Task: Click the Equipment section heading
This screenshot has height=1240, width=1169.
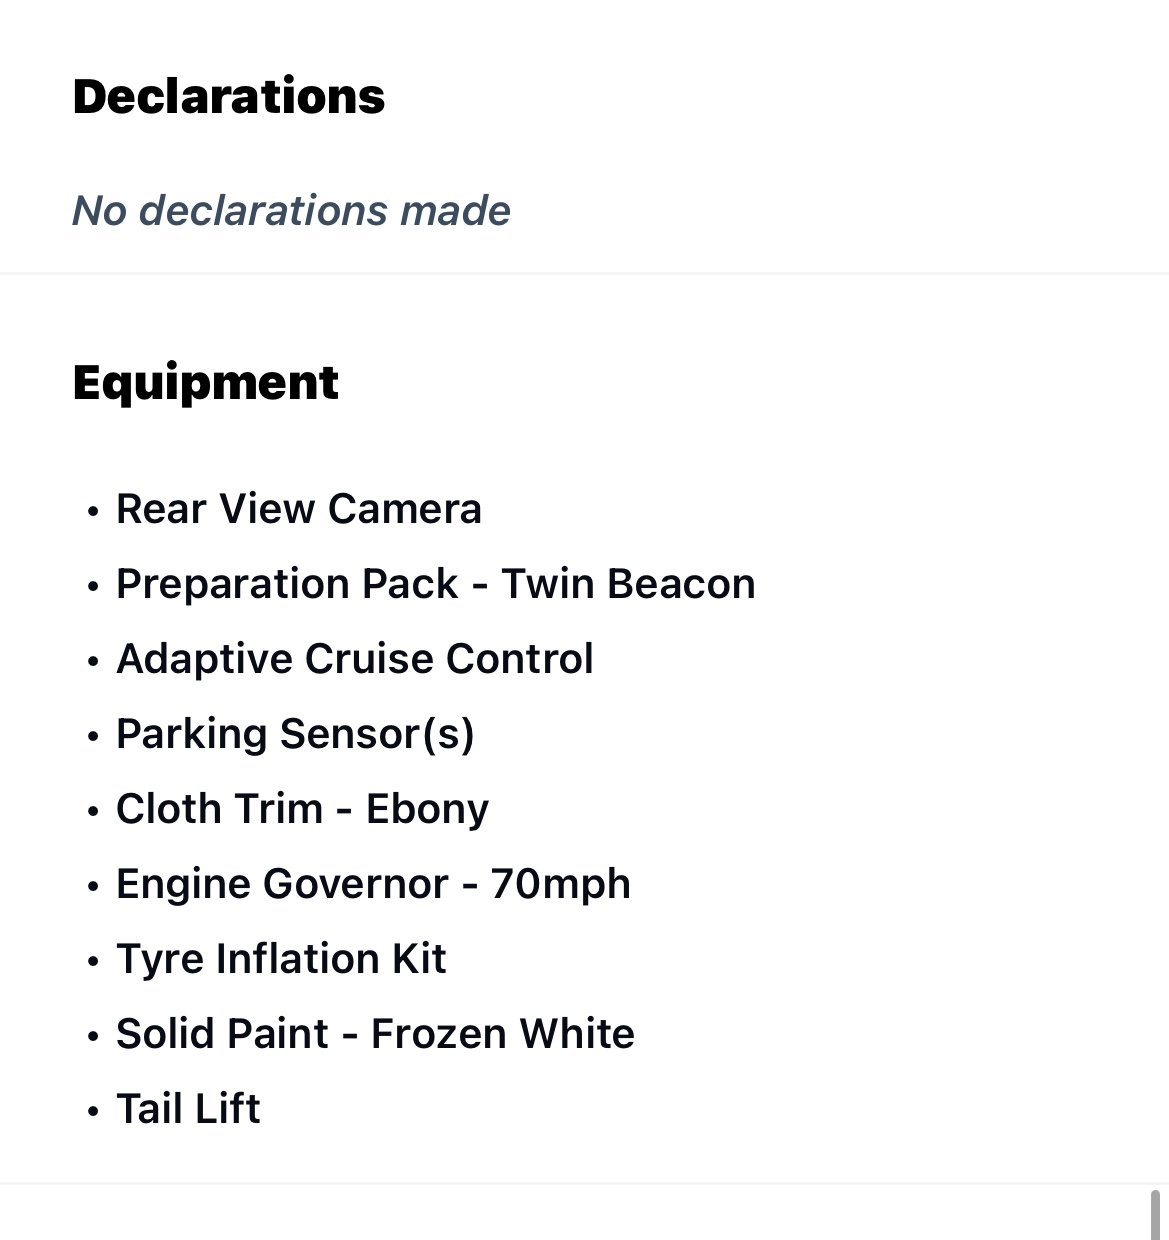Action: tap(206, 383)
